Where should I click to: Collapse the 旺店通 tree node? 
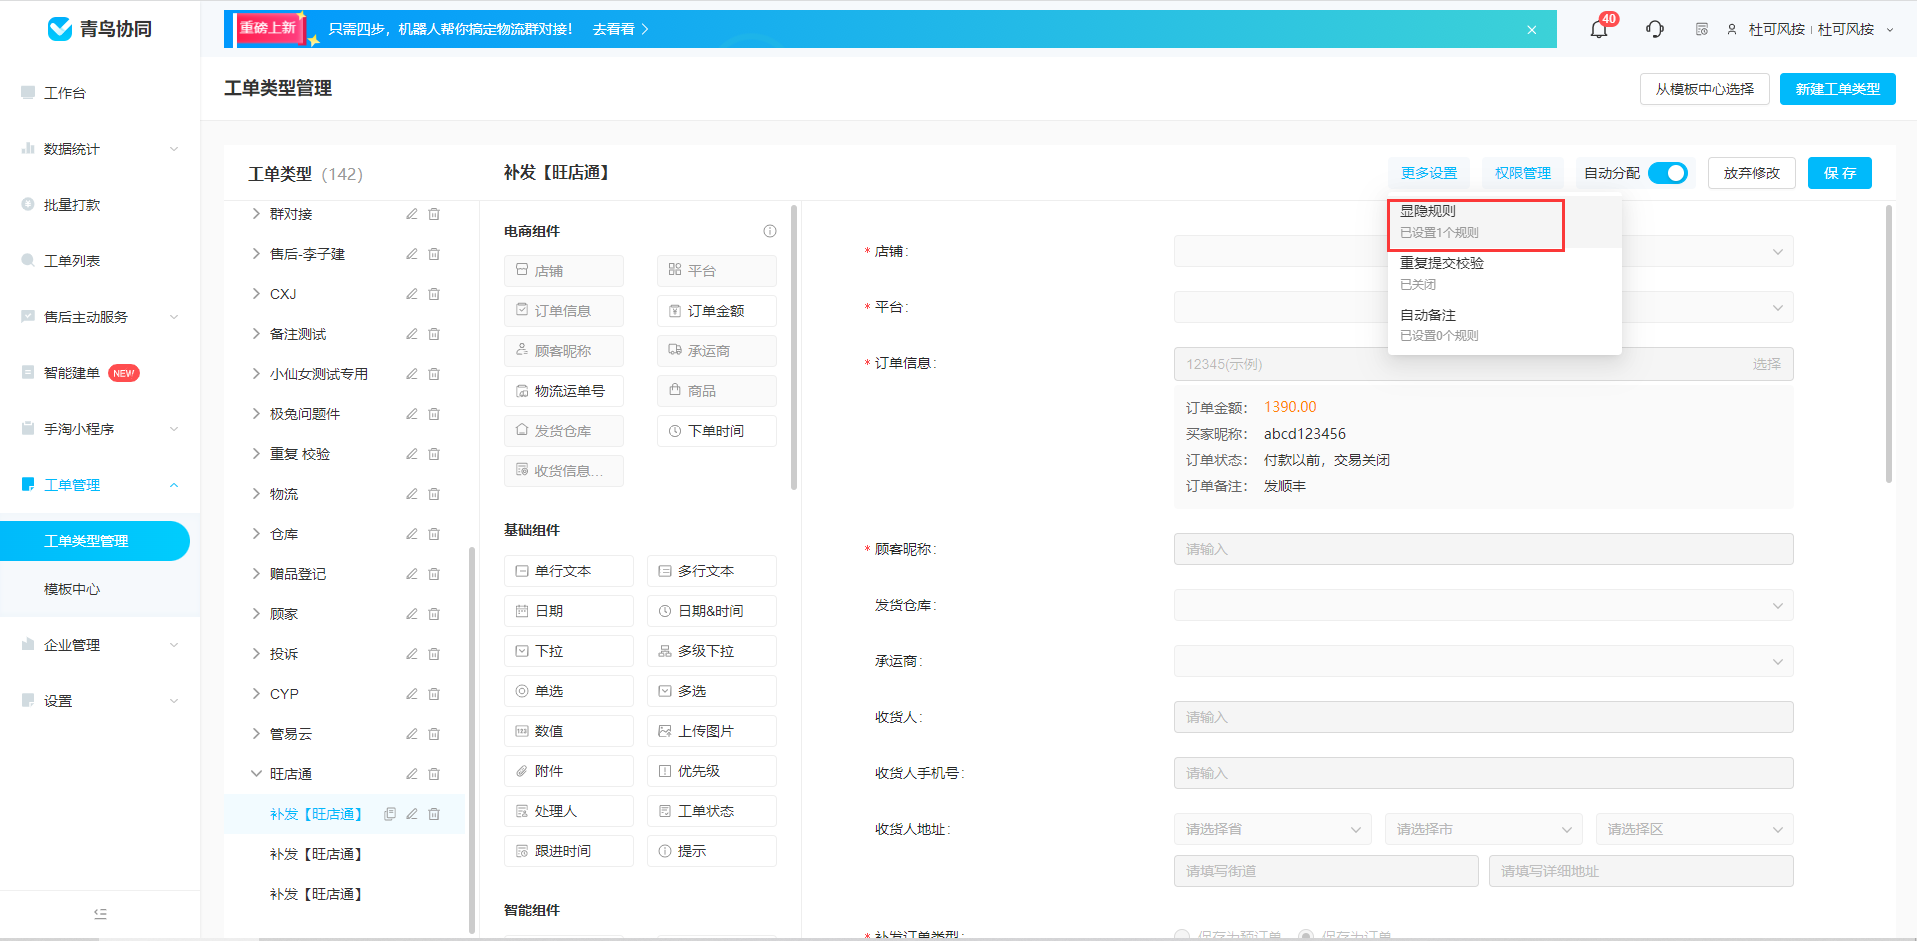point(256,774)
